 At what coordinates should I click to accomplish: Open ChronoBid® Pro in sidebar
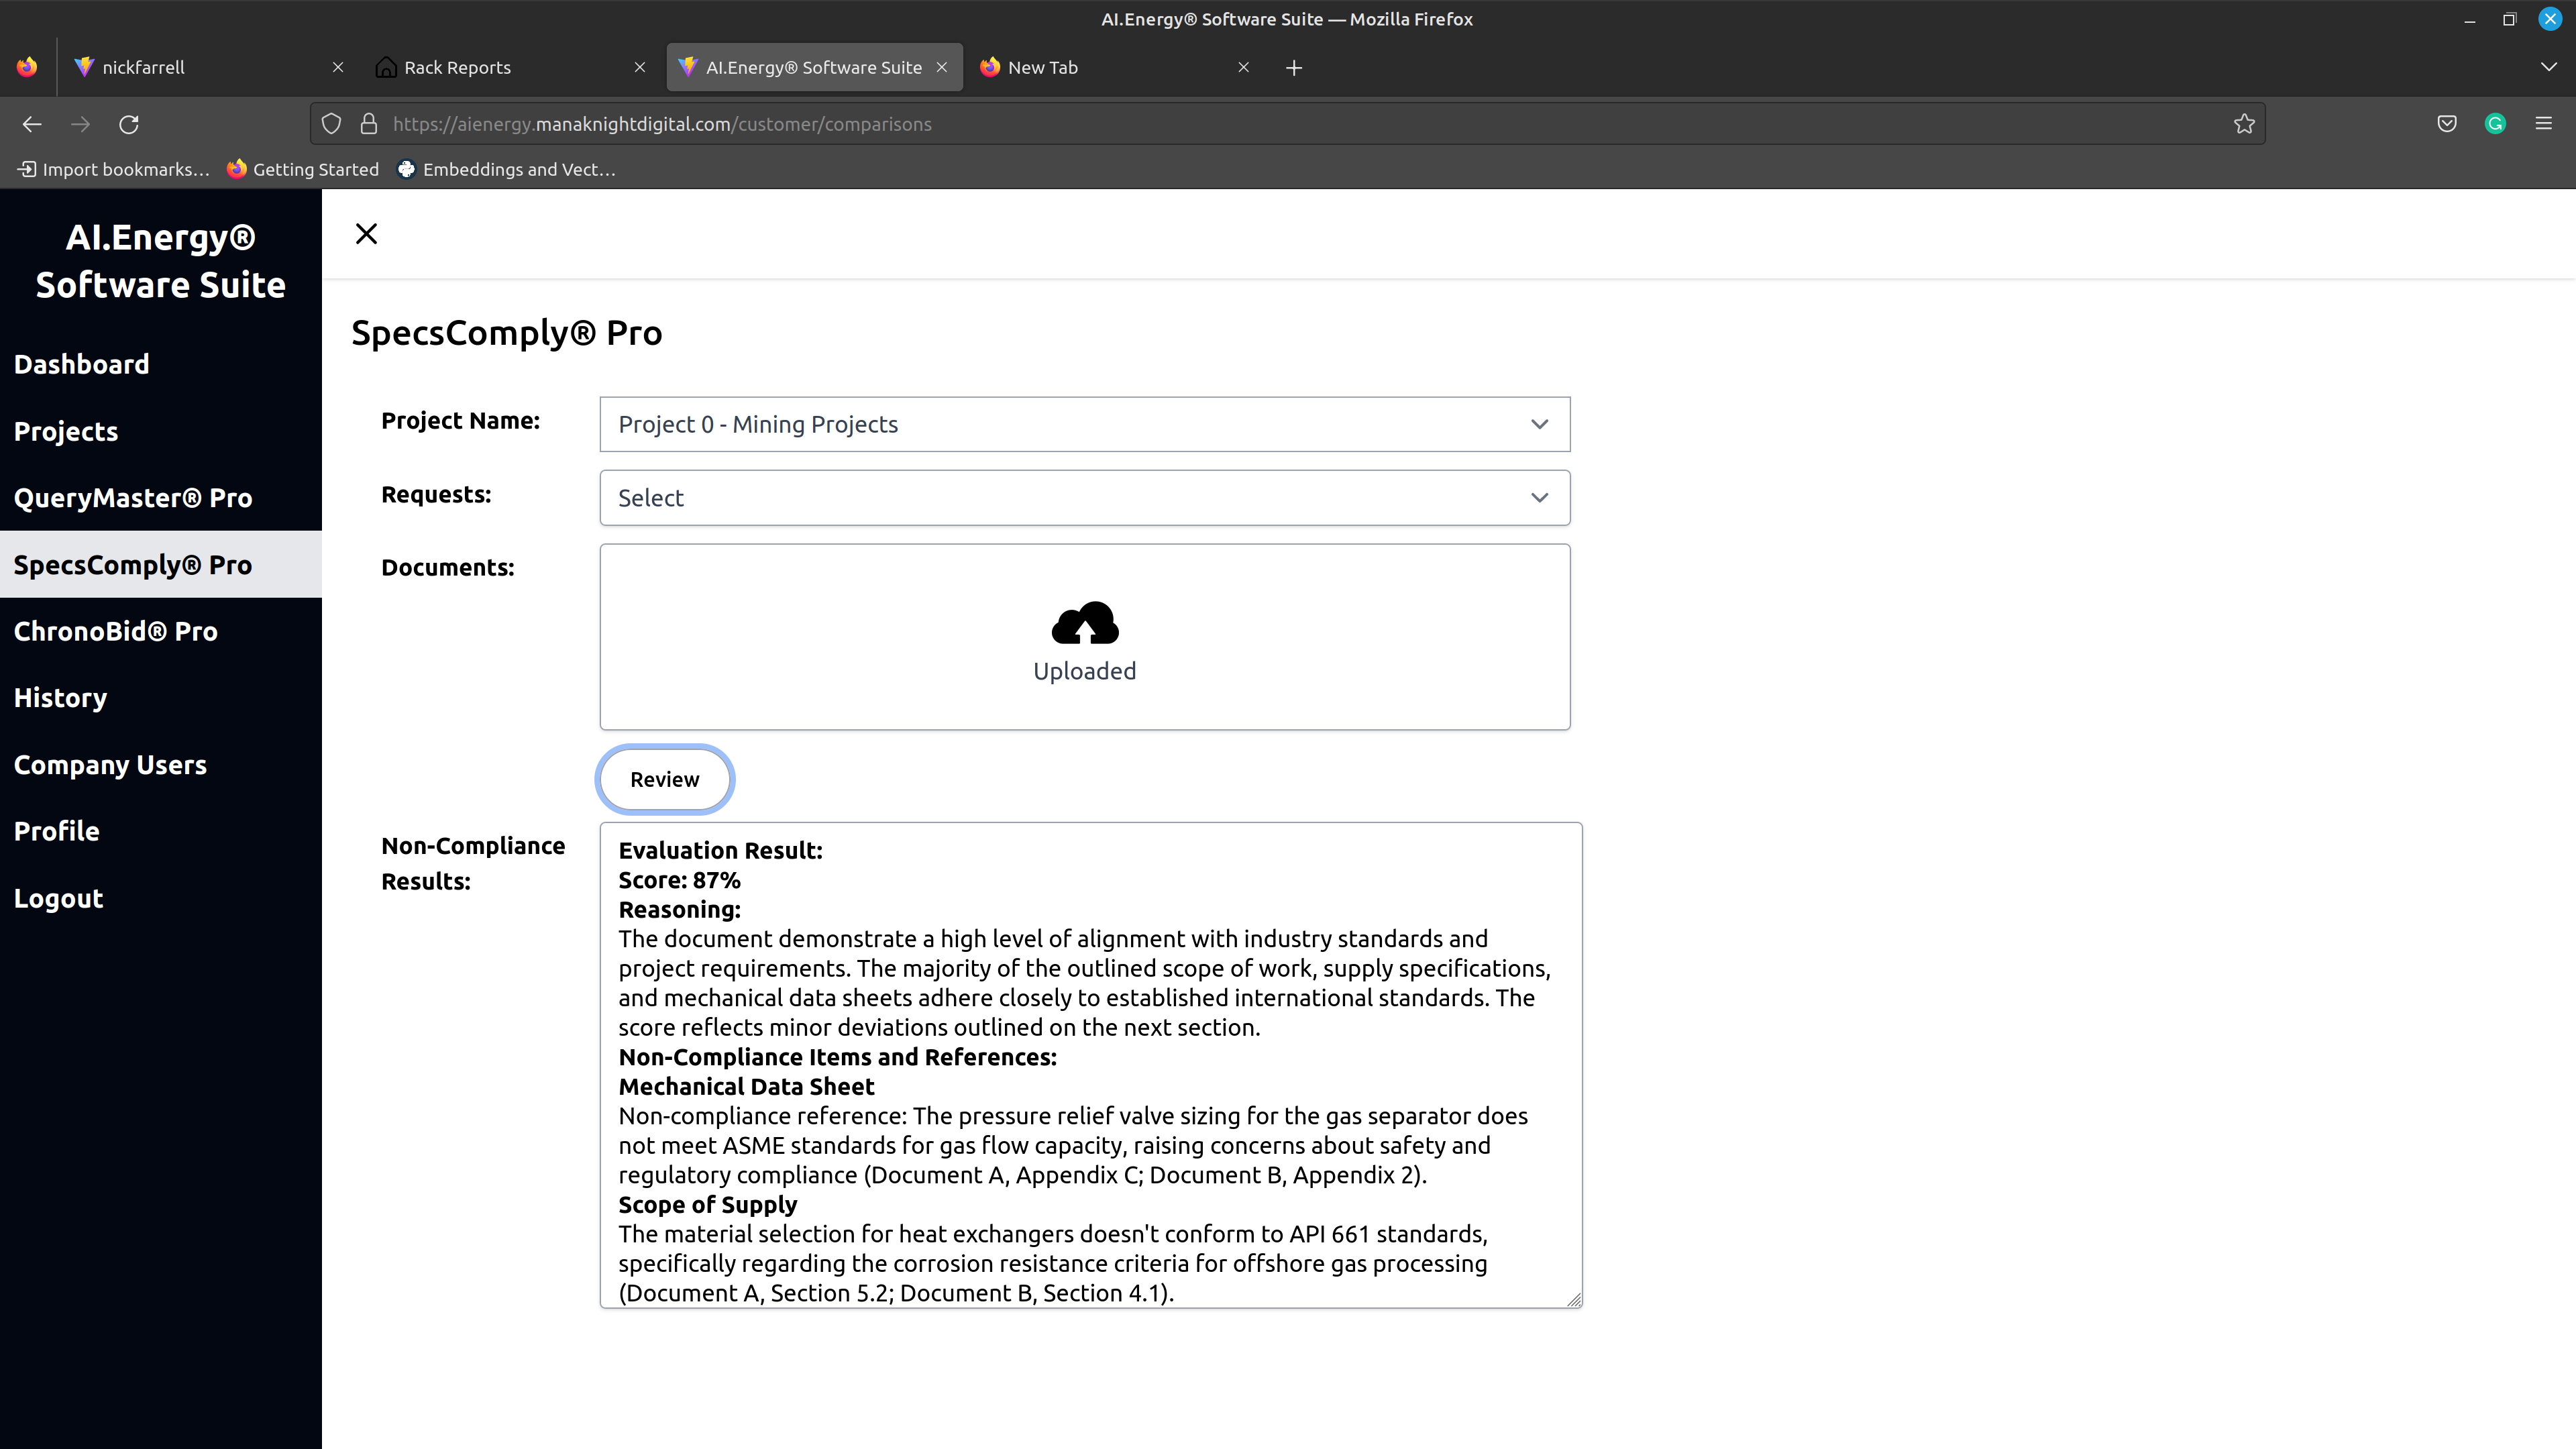tap(116, 631)
